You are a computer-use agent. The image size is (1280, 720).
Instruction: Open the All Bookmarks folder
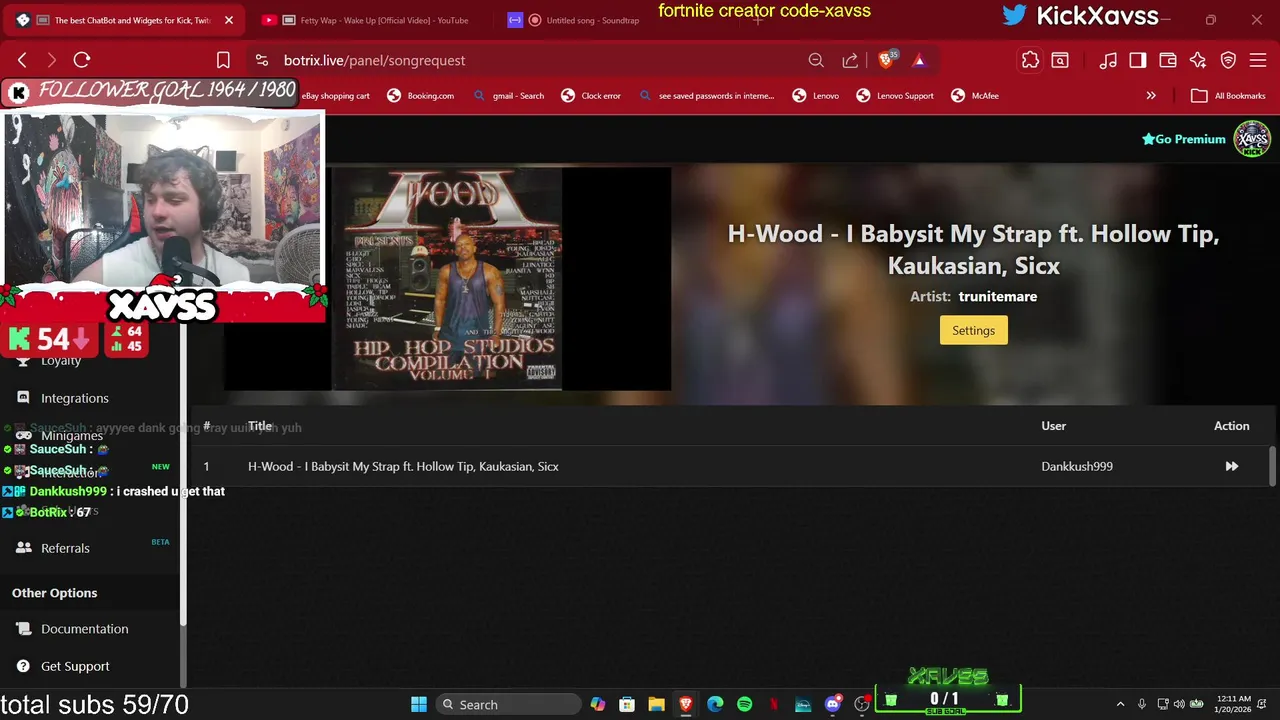click(1228, 96)
